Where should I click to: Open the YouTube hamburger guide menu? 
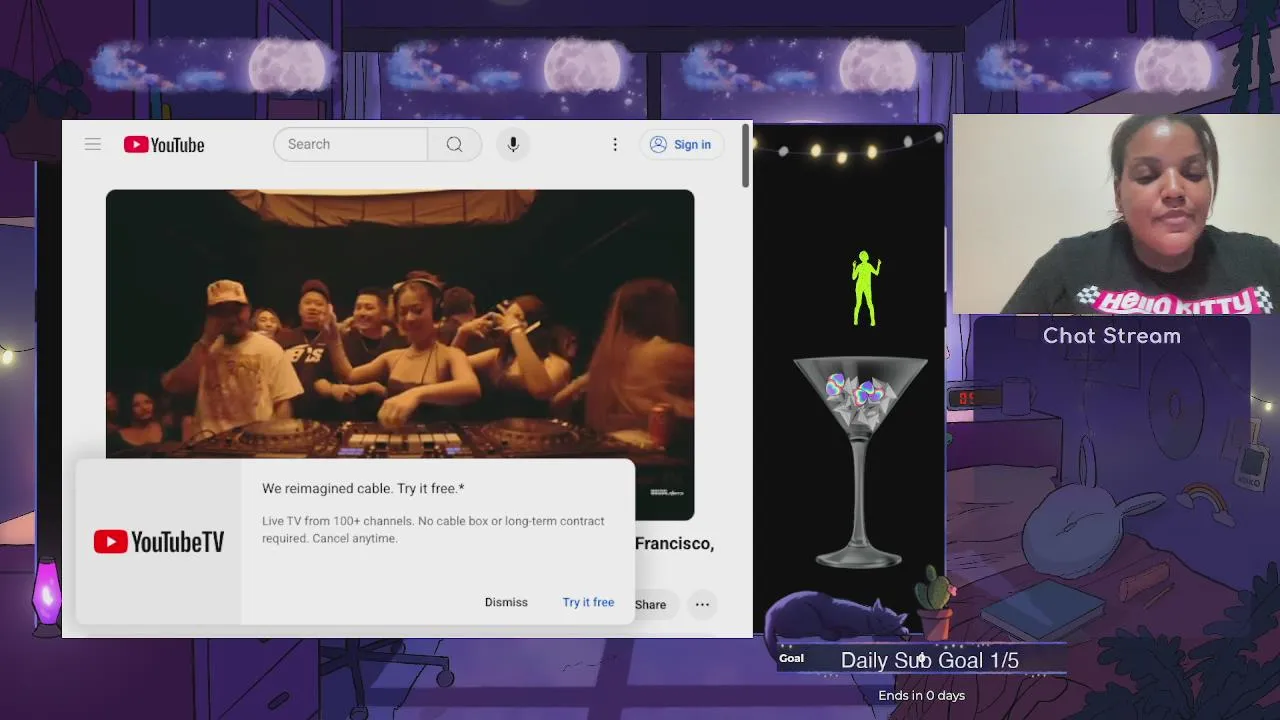[93, 144]
